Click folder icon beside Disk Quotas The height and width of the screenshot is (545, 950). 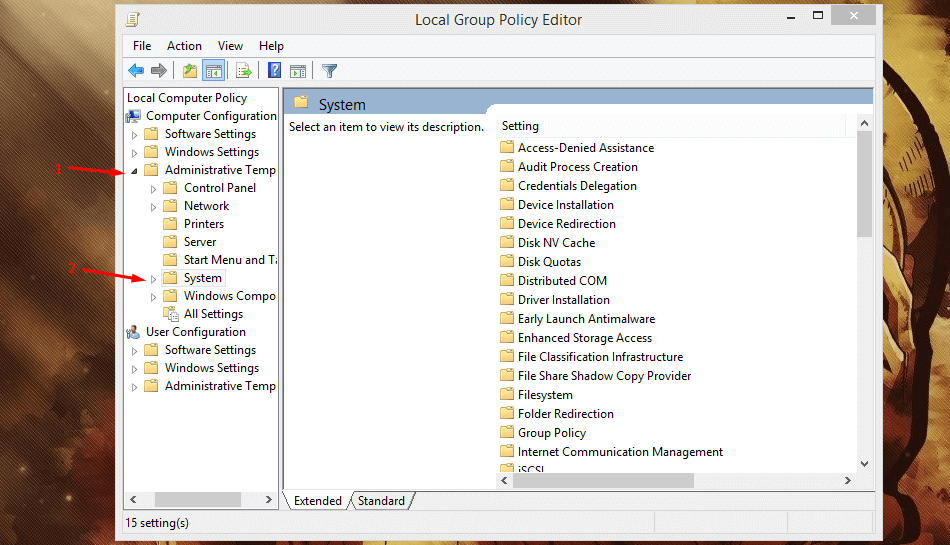click(507, 262)
